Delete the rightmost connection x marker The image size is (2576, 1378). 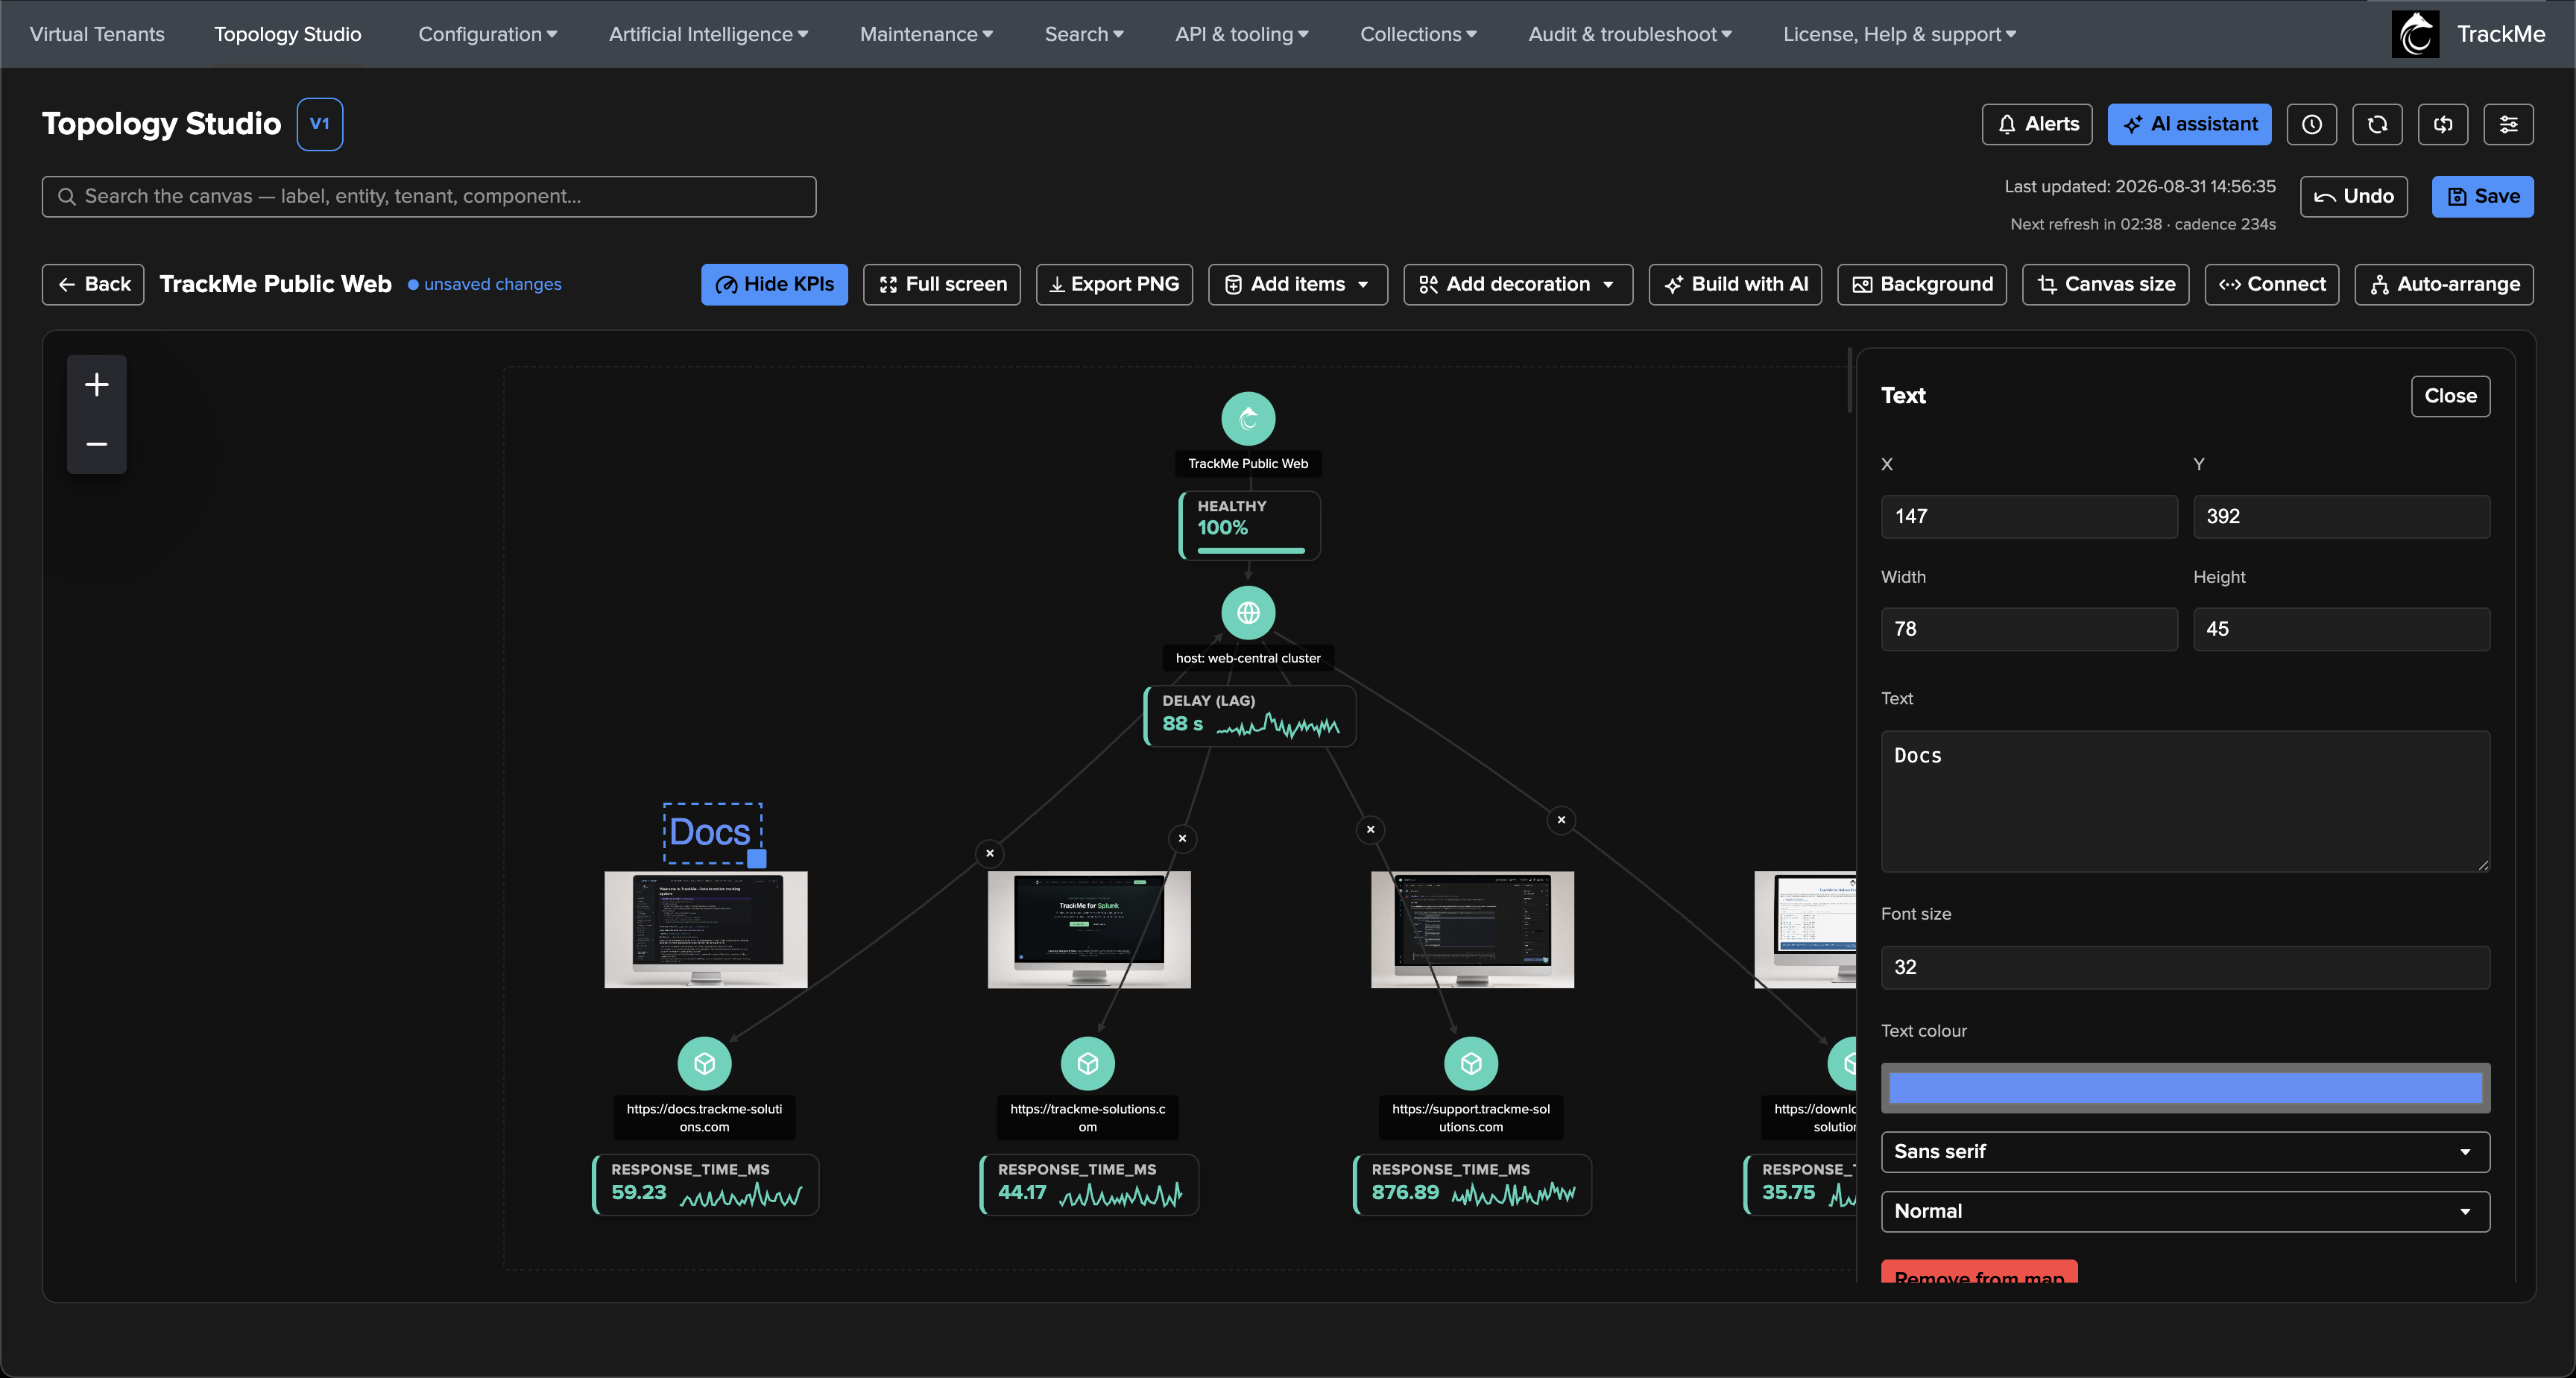(1561, 820)
